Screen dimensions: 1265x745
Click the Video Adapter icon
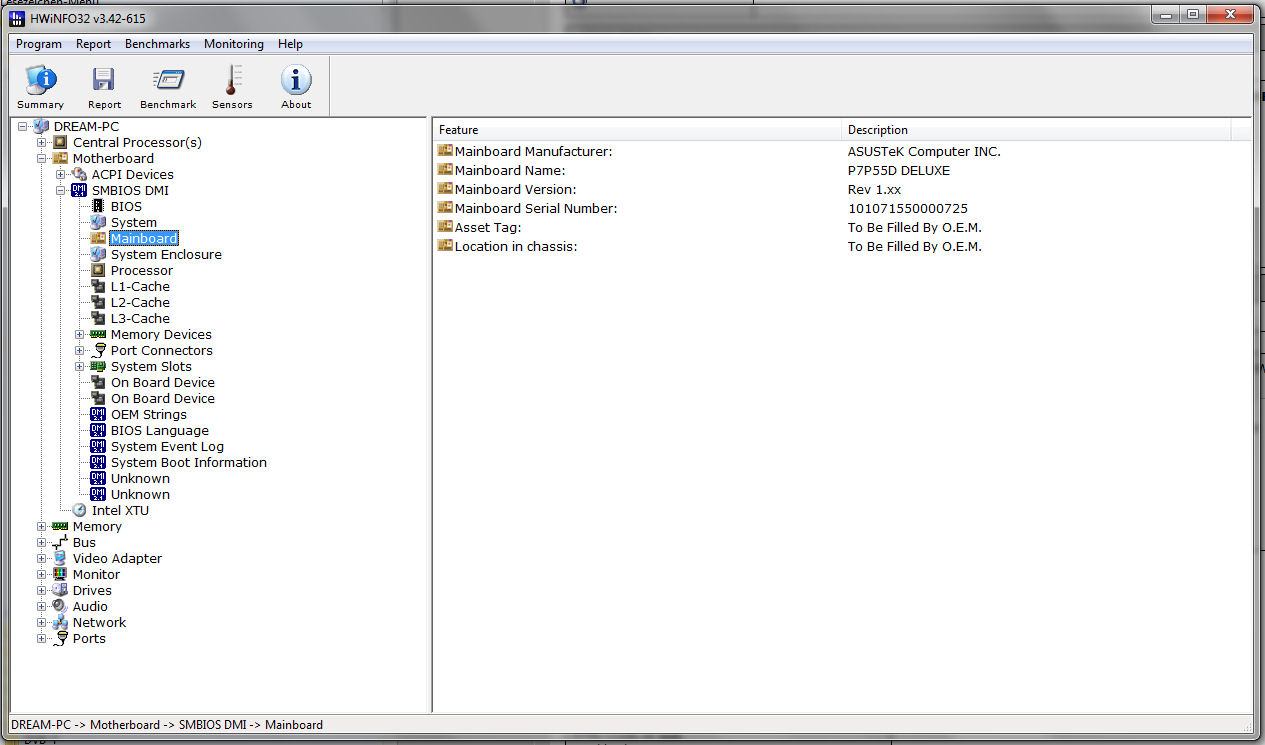pyautogui.click(x=60, y=559)
